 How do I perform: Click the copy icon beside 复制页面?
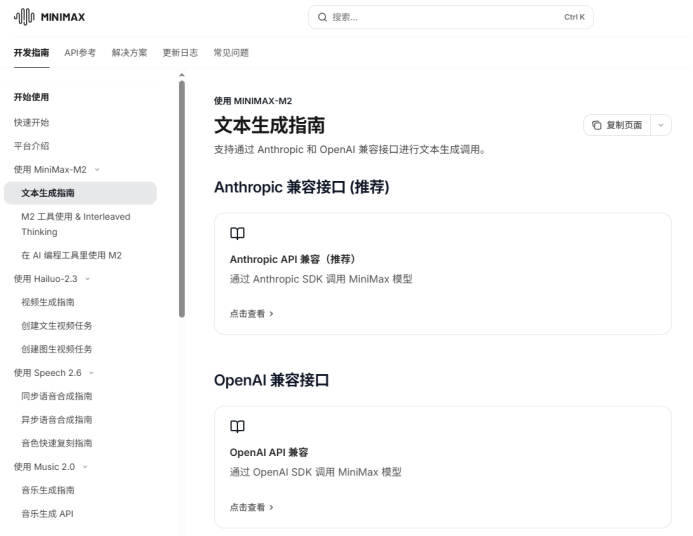click(x=598, y=125)
